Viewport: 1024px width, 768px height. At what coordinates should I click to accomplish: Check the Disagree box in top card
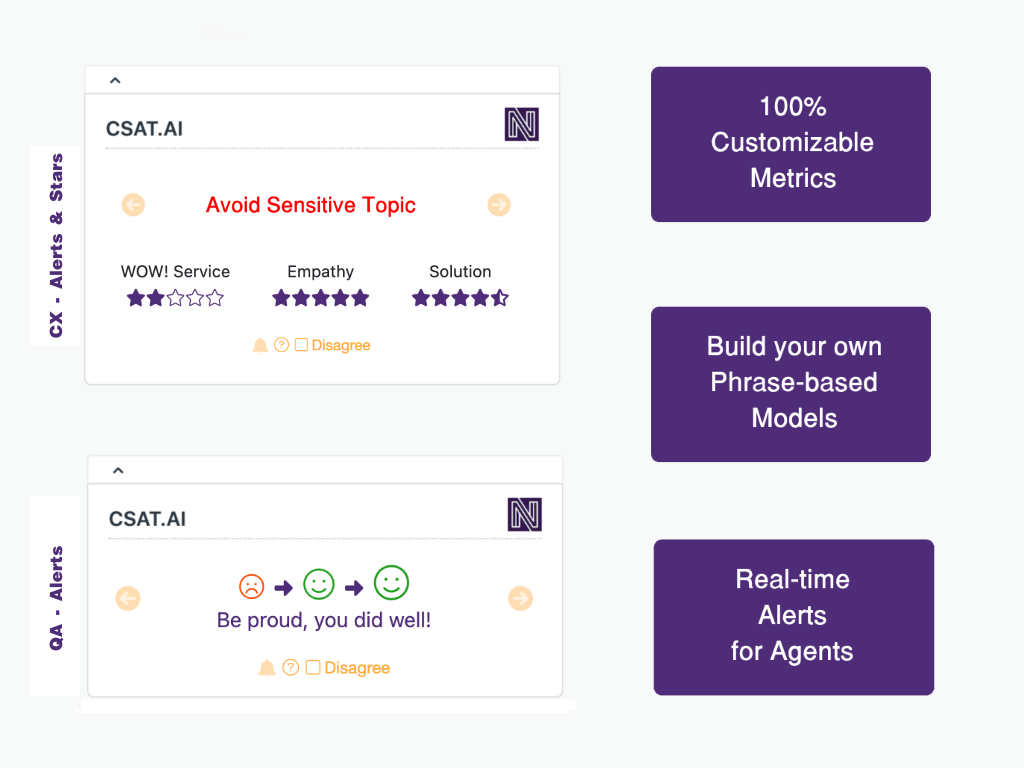[x=301, y=345]
